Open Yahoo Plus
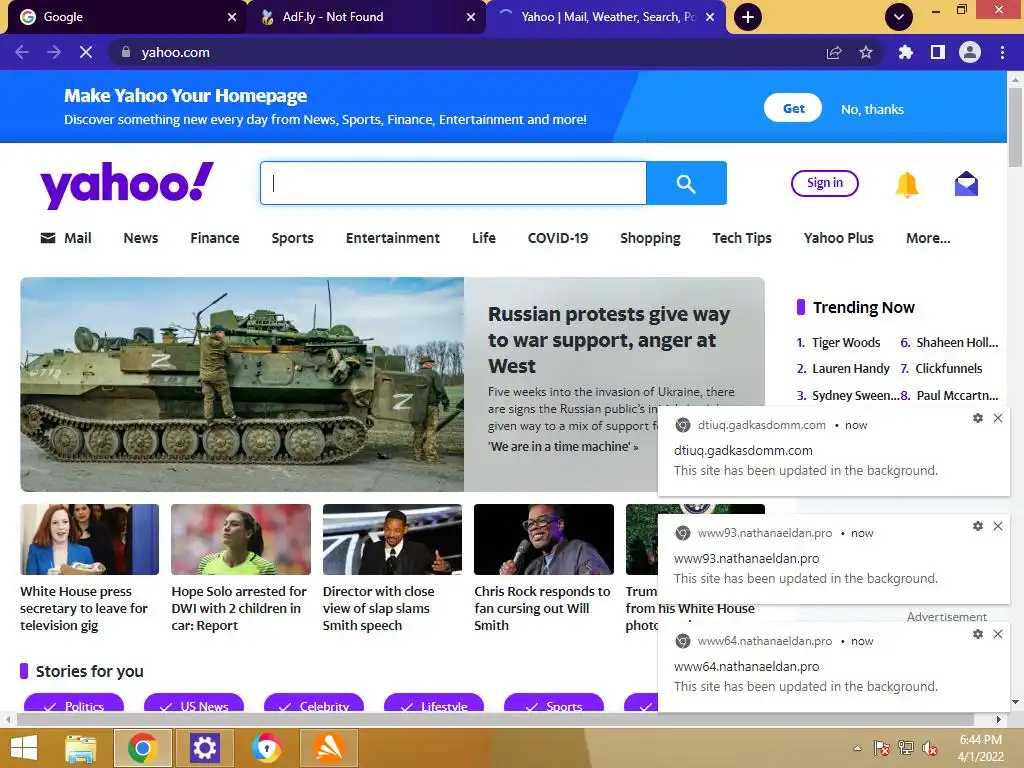1024x768 pixels. [839, 238]
